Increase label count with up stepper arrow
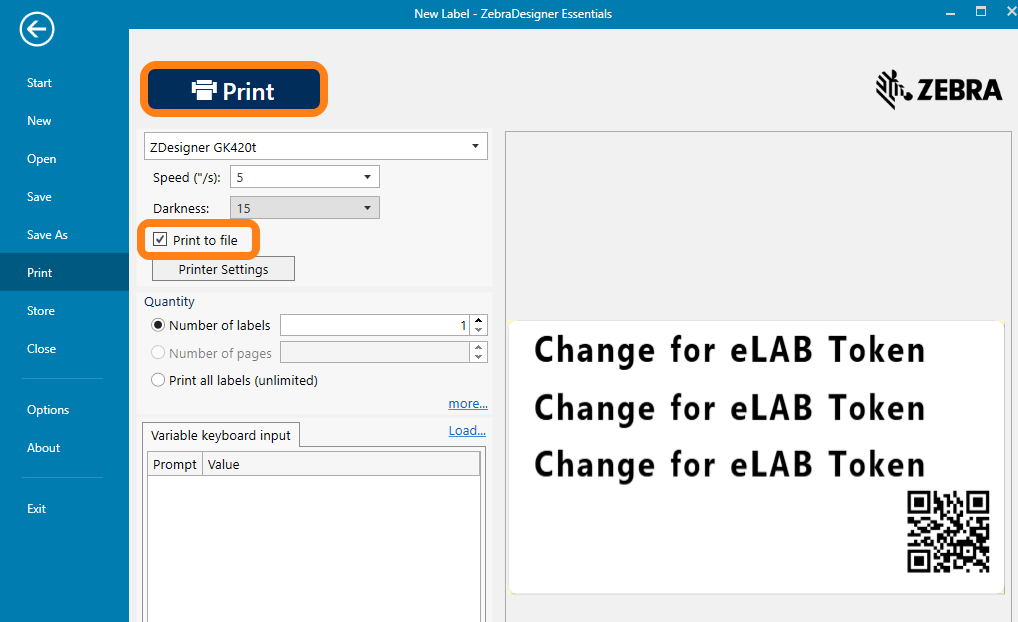The width and height of the screenshot is (1018, 622). point(479,320)
